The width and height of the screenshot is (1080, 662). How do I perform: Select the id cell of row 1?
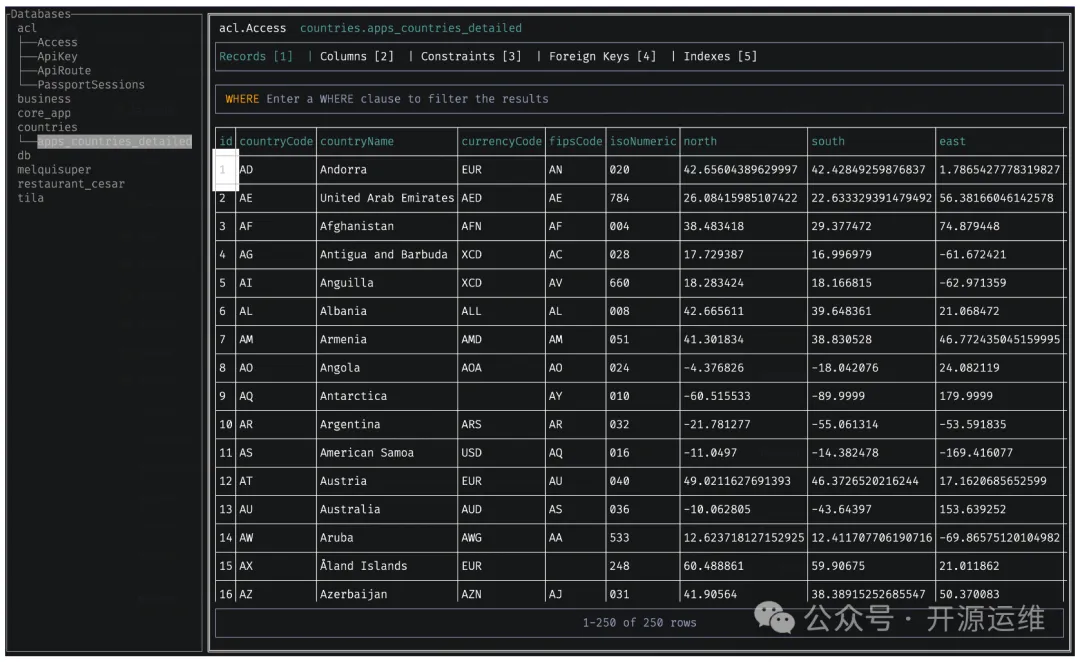point(224,170)
